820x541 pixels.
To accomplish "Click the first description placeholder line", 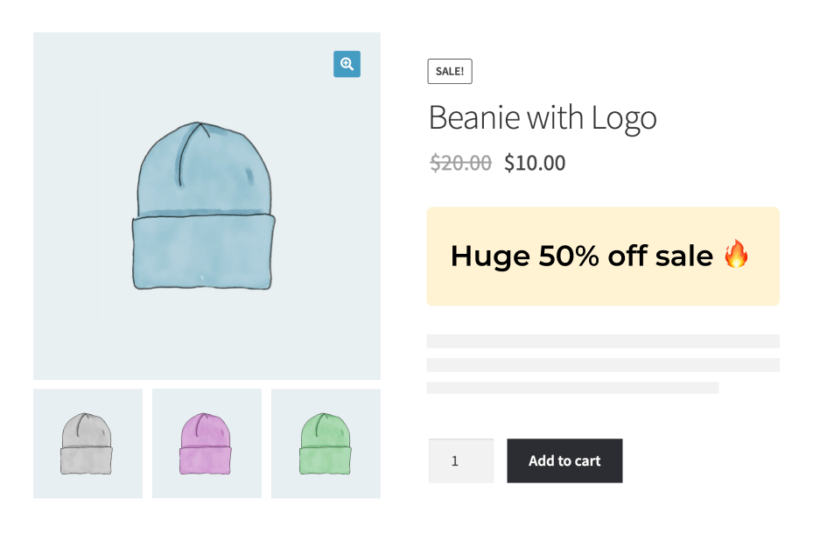I will [602, 341].
